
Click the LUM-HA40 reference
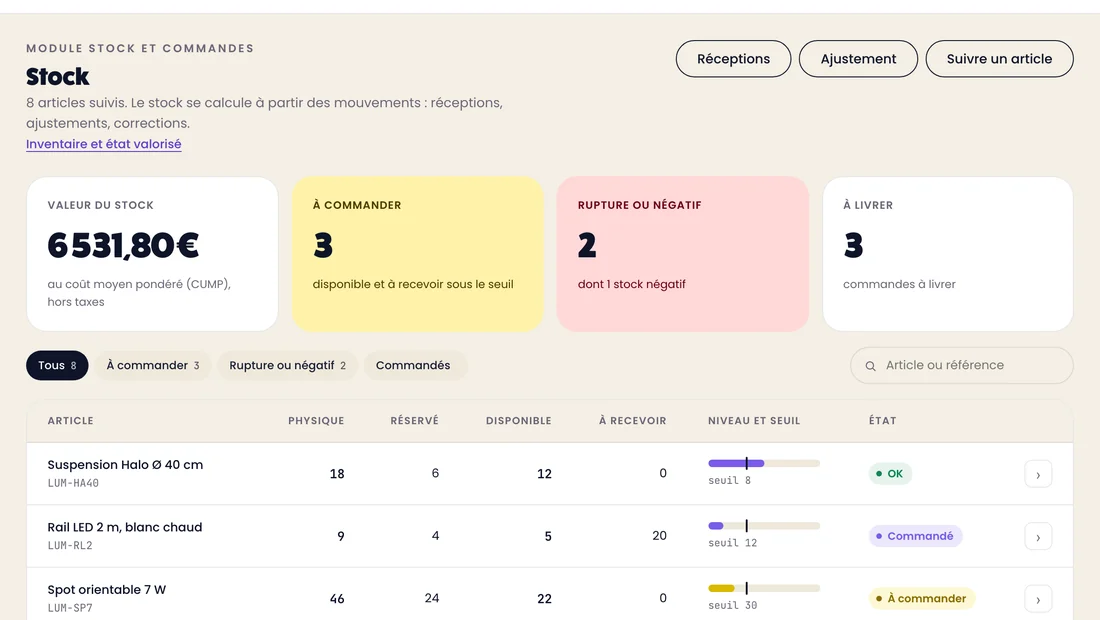(x=73, y=483)
